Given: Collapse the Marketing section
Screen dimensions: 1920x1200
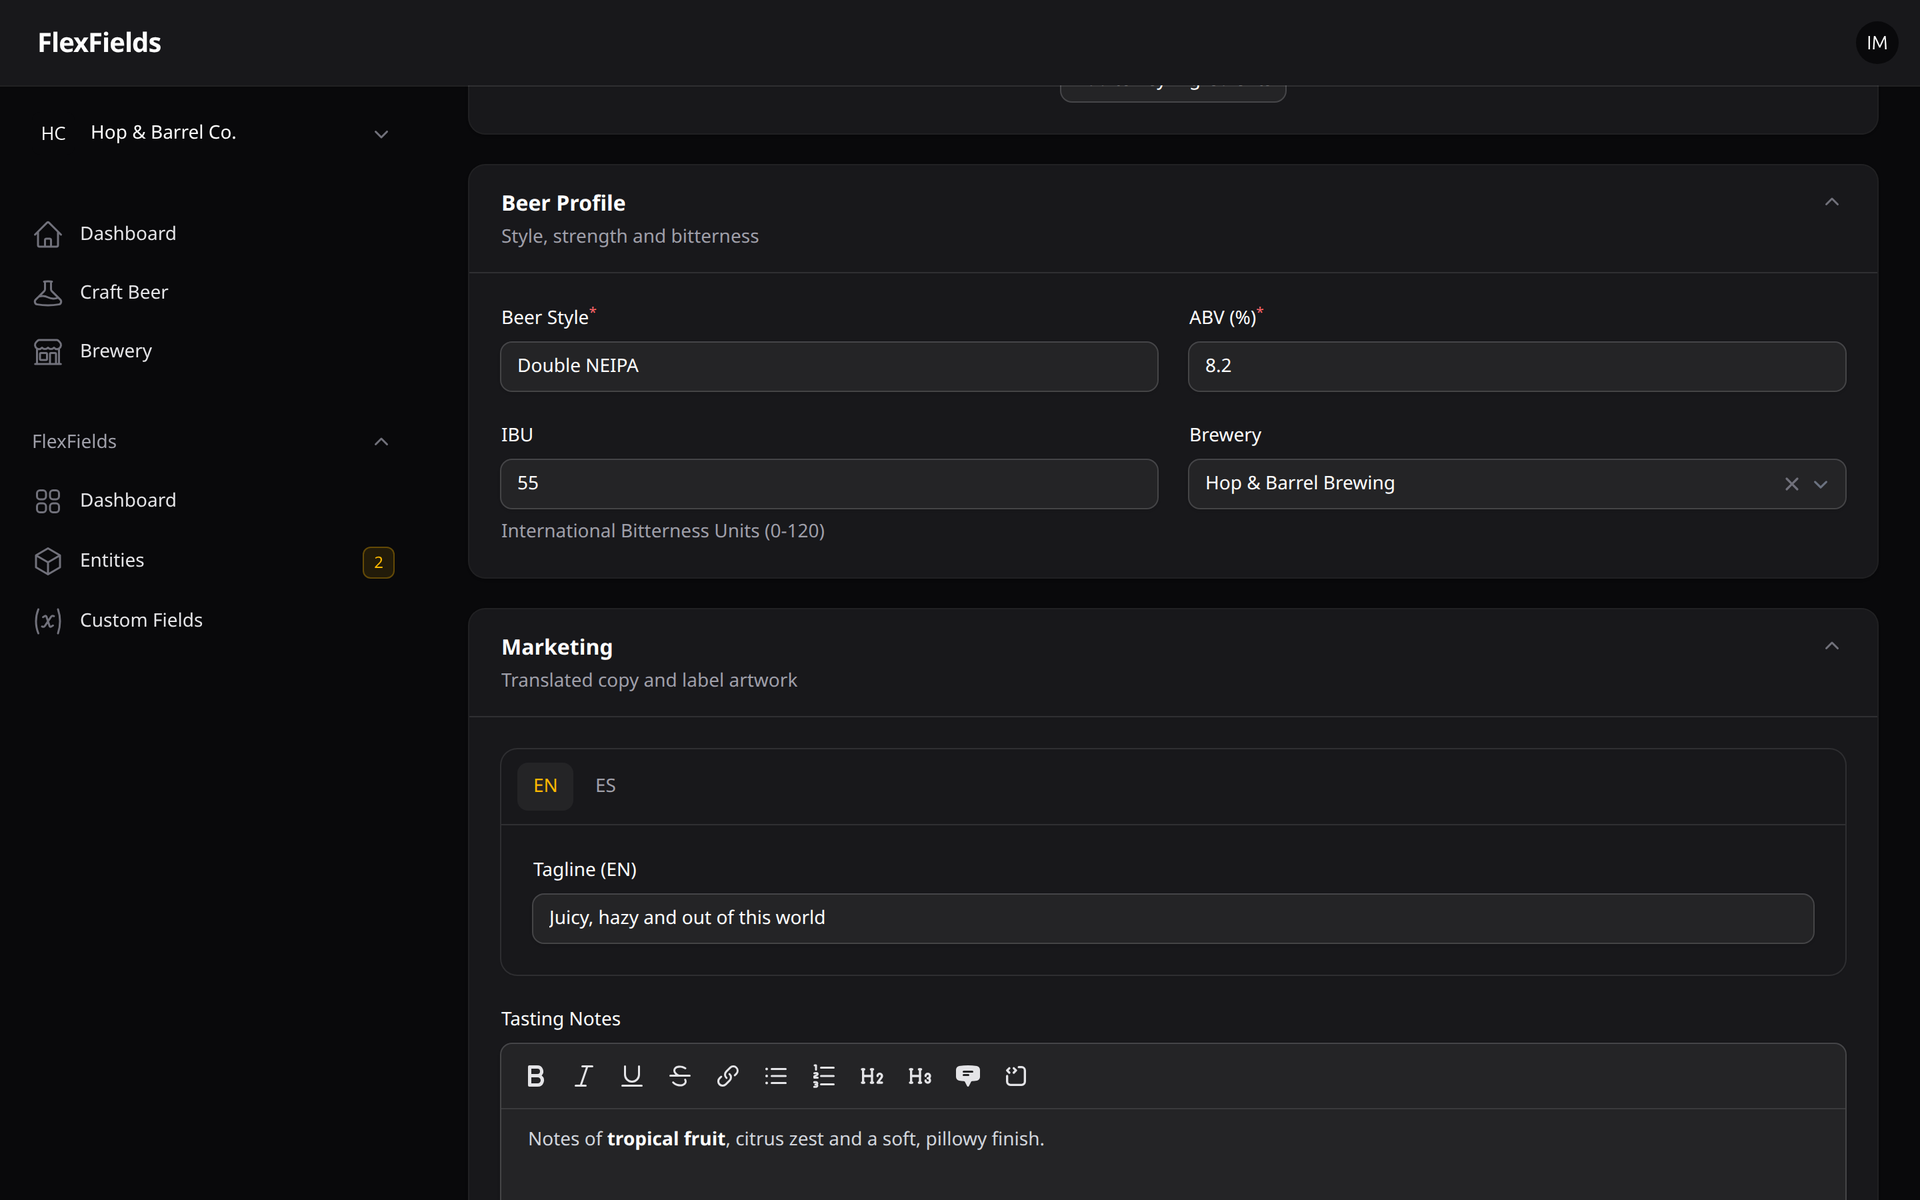Looking at the screenshot, I should [1831, 646].
